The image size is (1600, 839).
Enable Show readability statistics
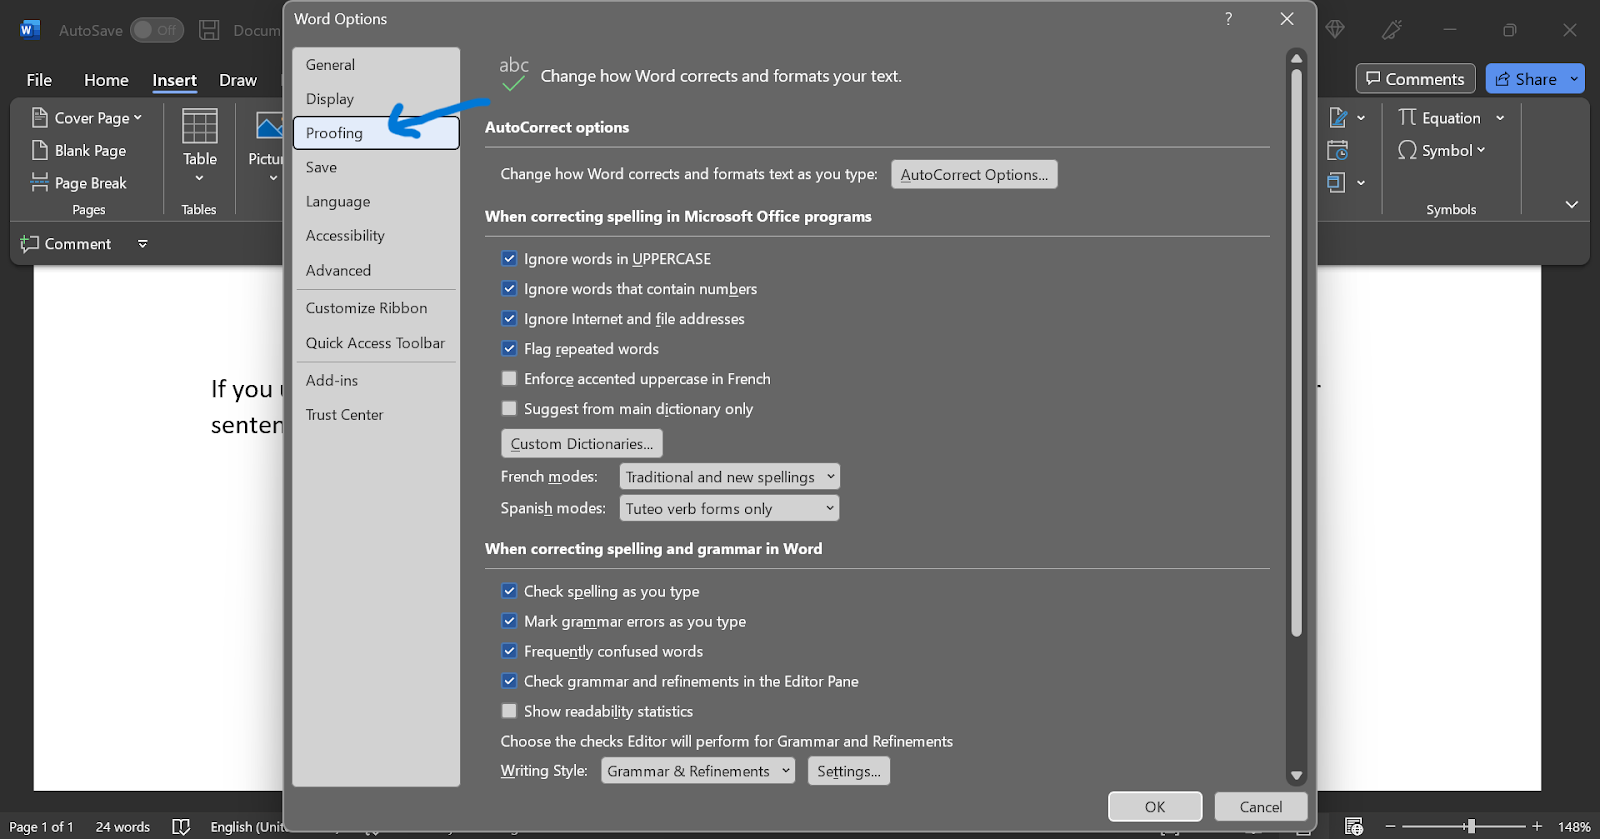point(509,711)
